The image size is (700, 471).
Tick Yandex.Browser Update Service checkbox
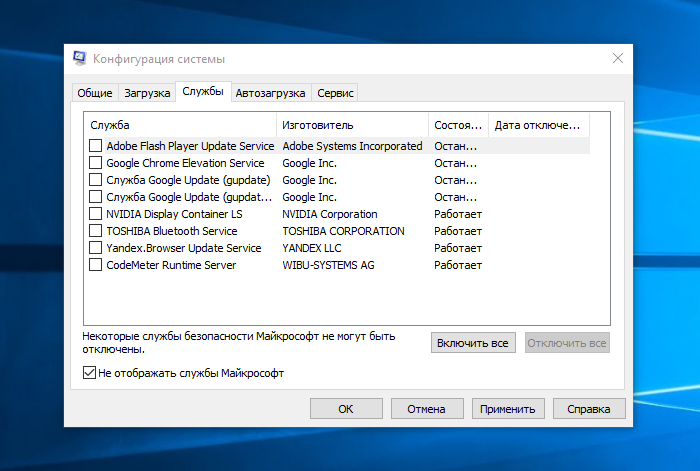click(x=95, y=247)
